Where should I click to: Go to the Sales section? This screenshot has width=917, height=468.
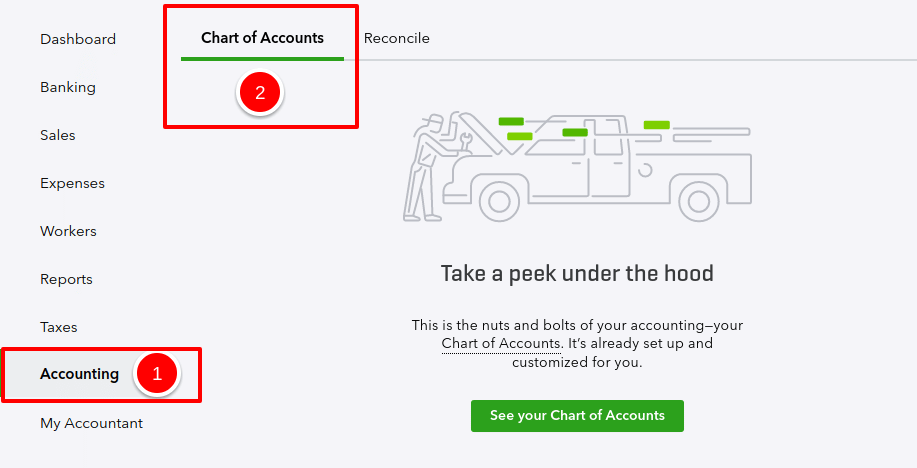tap(57, 135)
